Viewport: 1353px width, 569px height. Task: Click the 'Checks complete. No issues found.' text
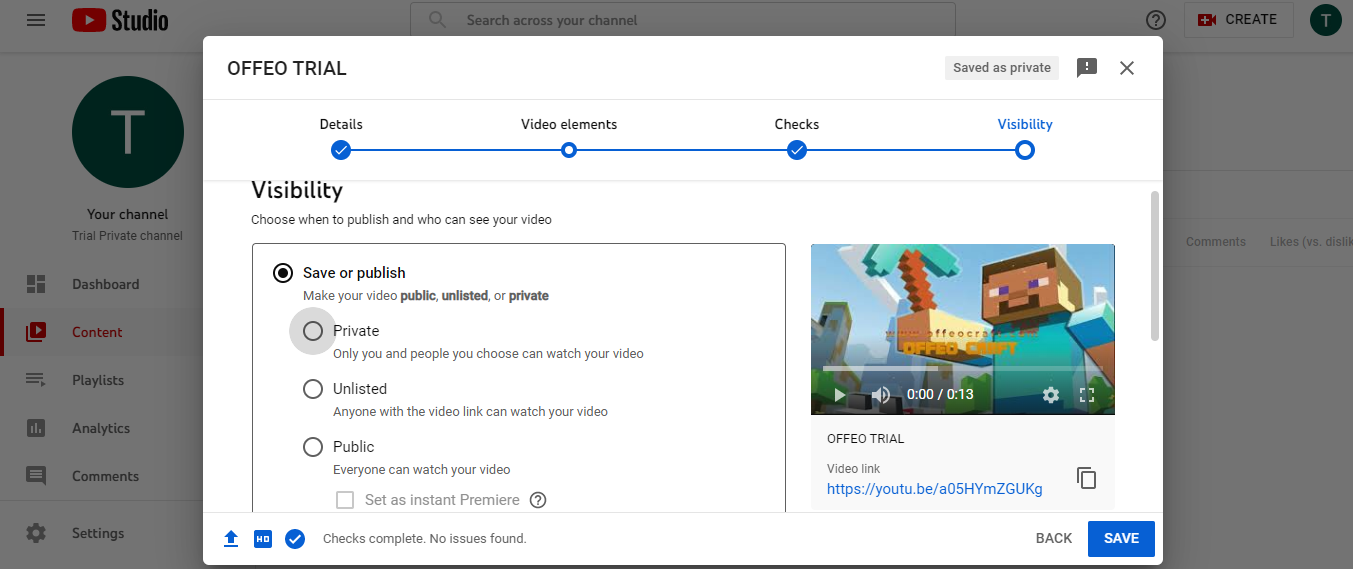(424, 539)
